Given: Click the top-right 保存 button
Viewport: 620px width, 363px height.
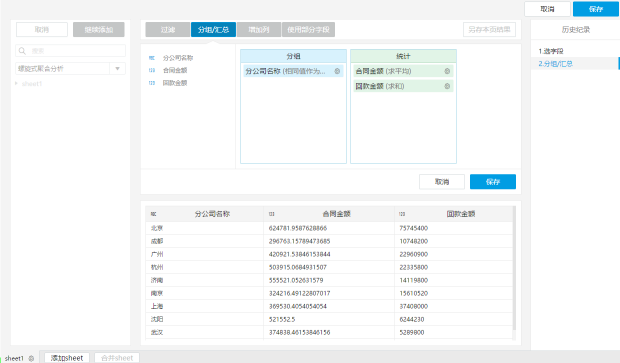Looking at the screenshot, I should pos(595,9).
